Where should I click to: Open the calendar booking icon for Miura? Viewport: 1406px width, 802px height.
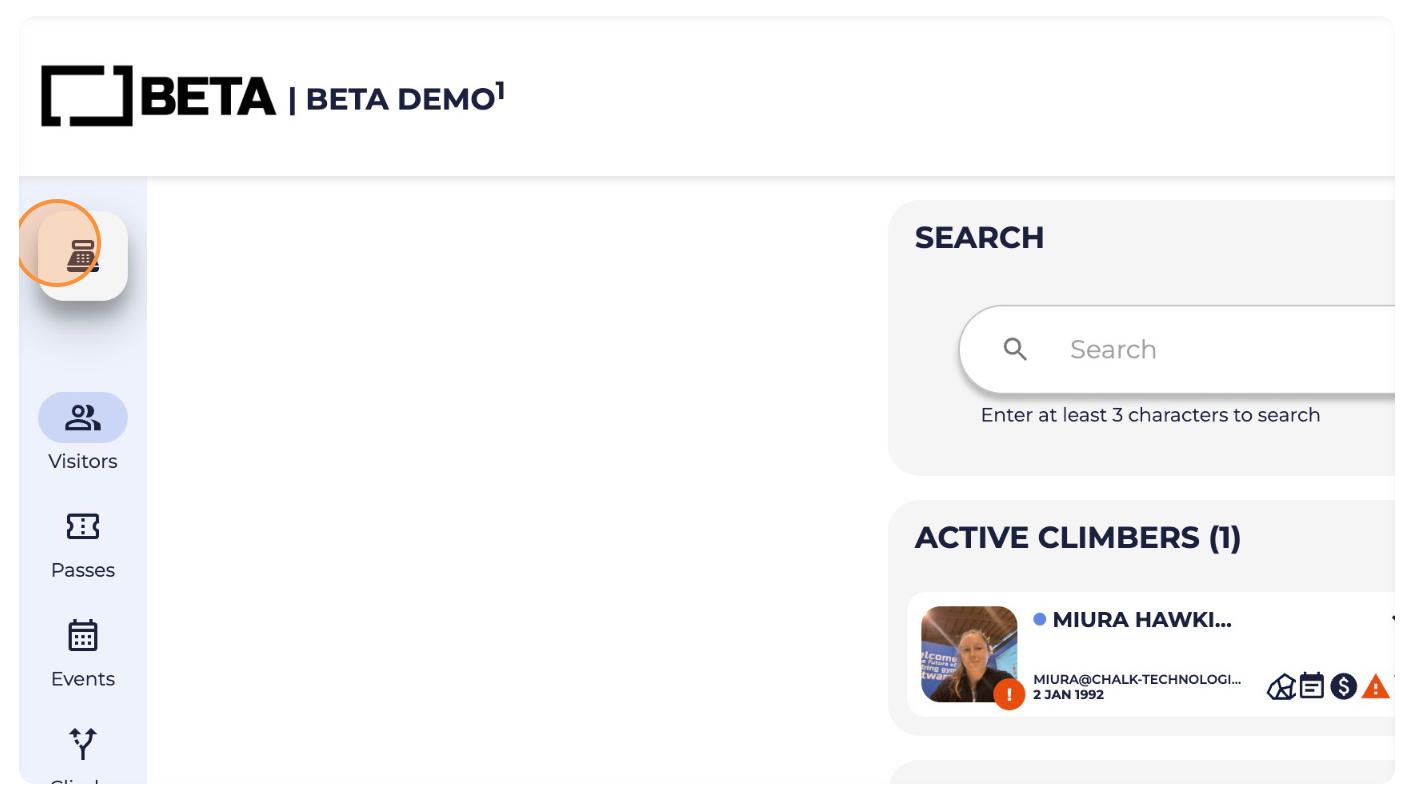pyautogui.click(x=1312, y=686)
